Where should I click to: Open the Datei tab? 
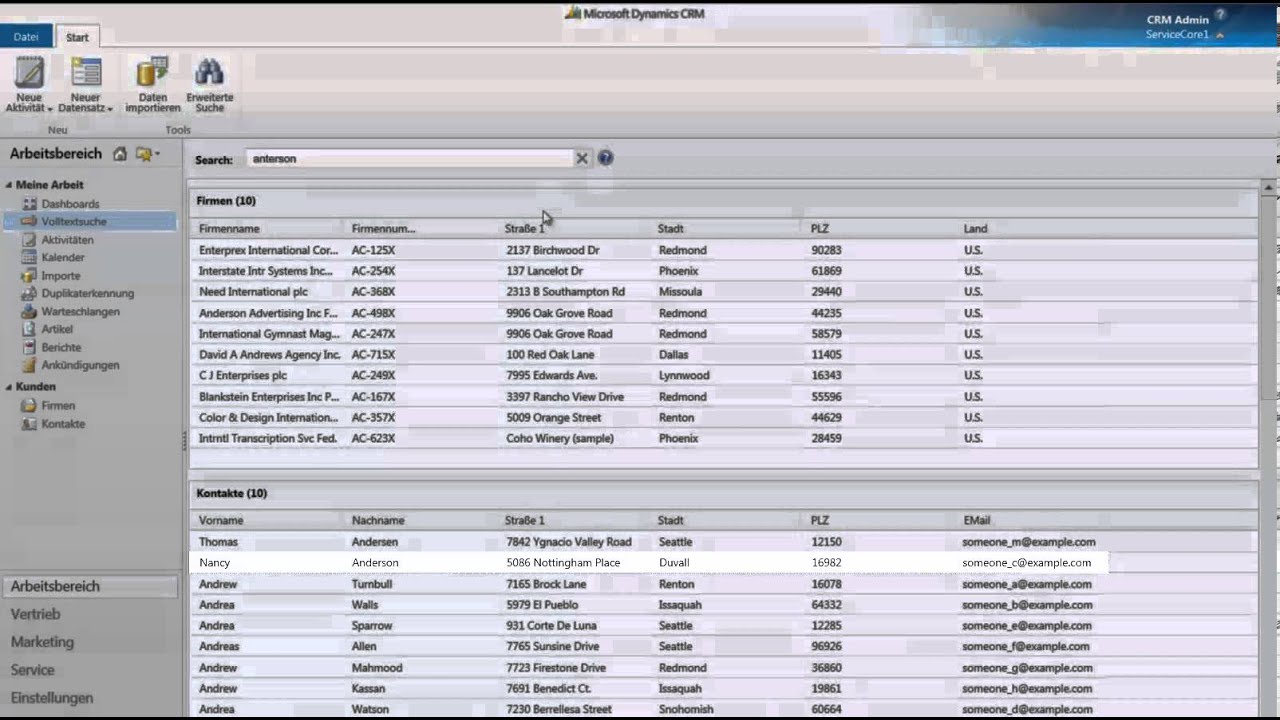coord(26,37)
